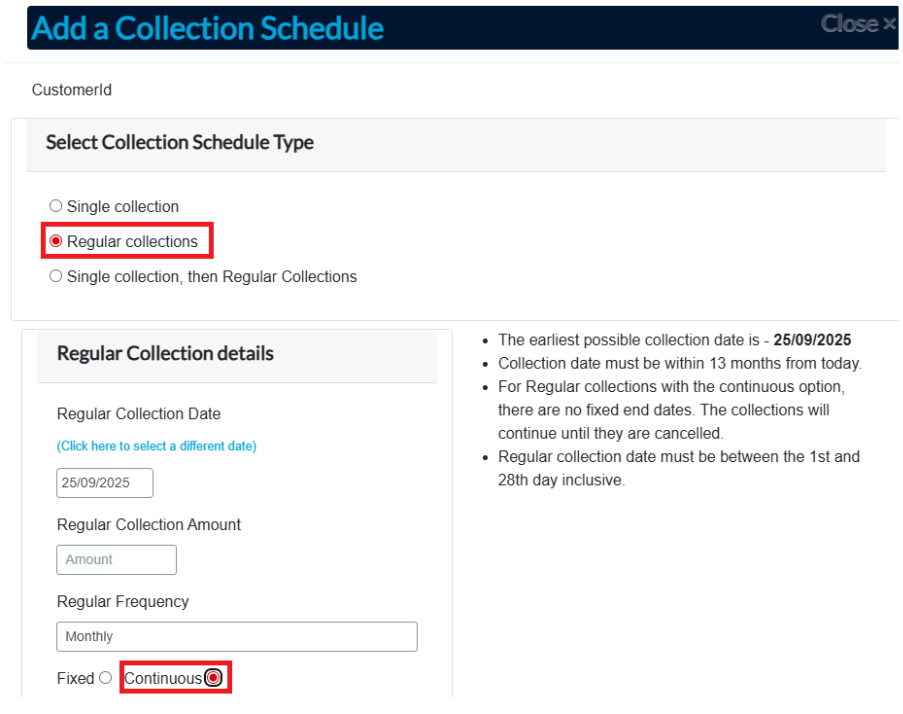This screenshot has width=903, height=714.
Task: Pick Single collection, then Regular Collections option
Action: click(x=56, y=276)
